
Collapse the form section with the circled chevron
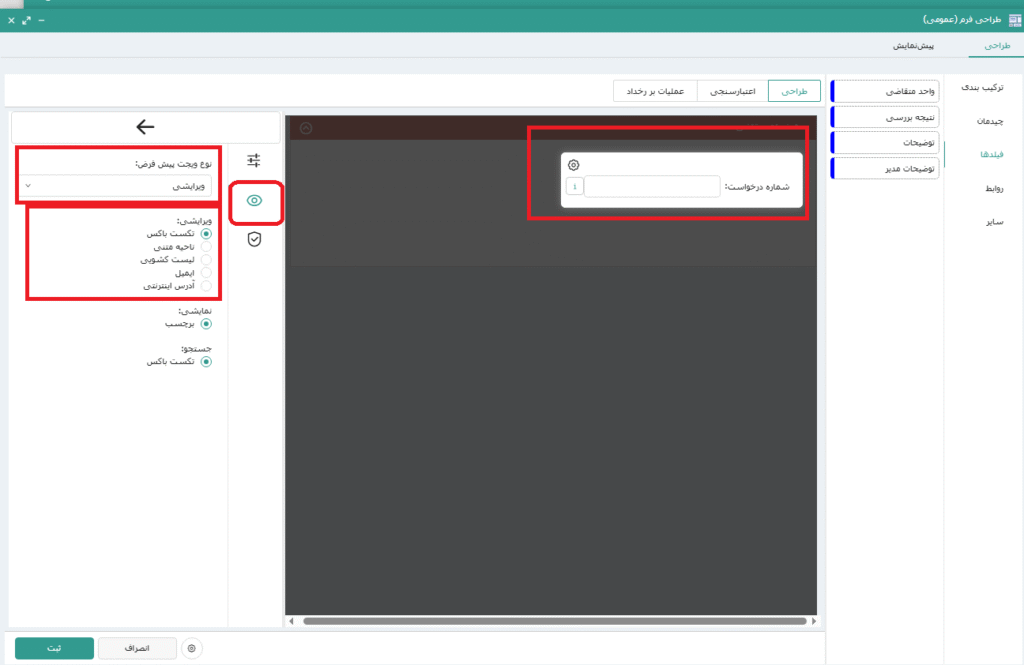(306, 128)
